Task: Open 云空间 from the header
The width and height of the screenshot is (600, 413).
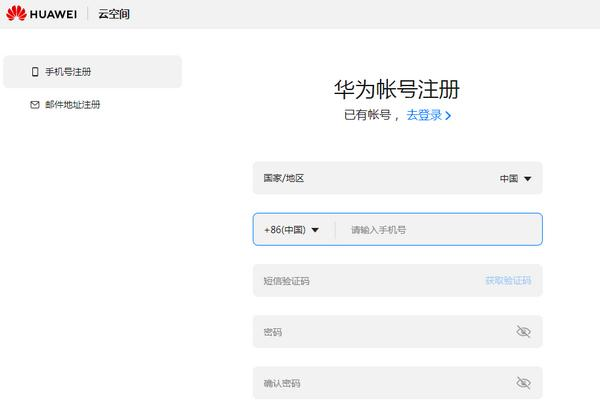Action: click(114, 14)
